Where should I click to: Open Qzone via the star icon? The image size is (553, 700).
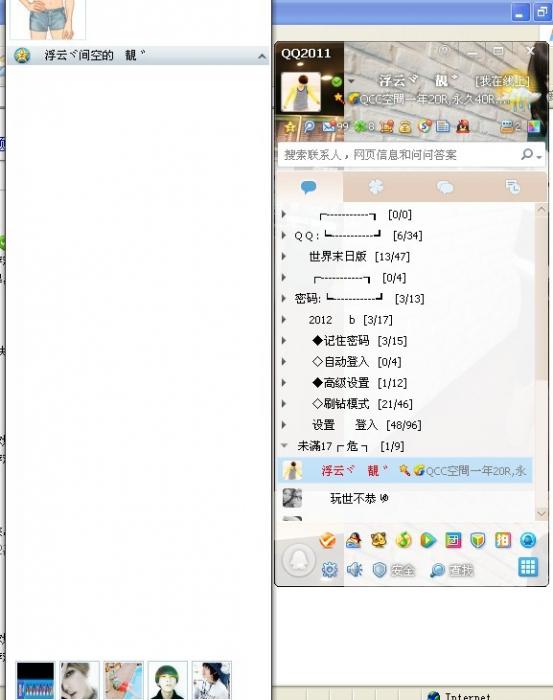click(x=290, y=127)
